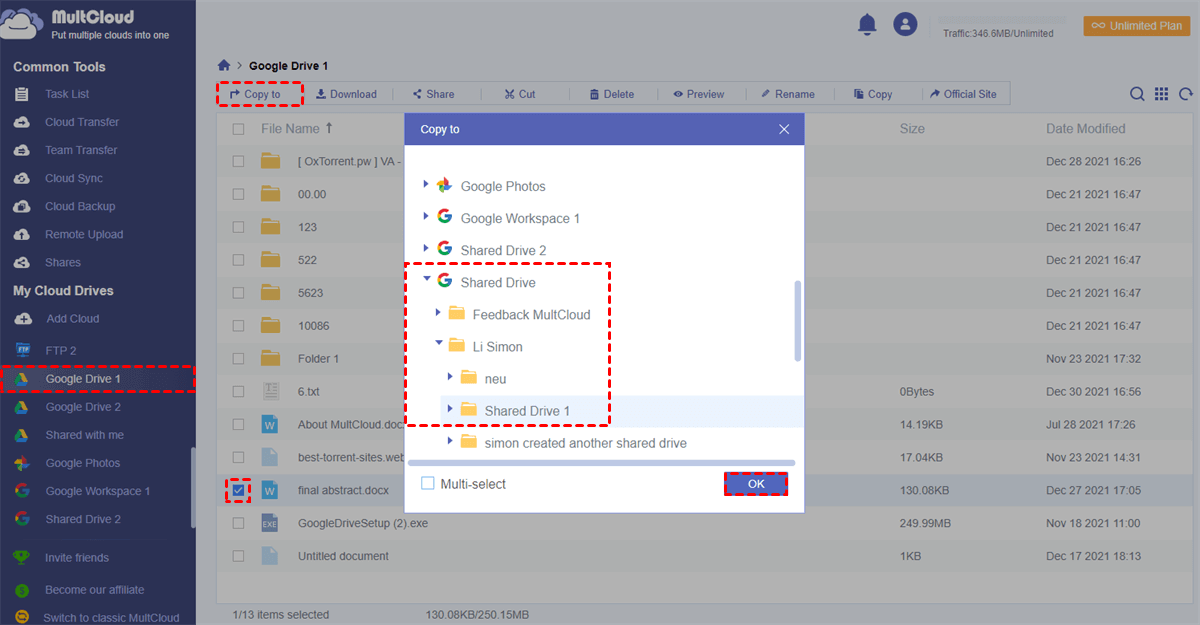
Task: Click the Shares cloud icon
Action: 22,262
